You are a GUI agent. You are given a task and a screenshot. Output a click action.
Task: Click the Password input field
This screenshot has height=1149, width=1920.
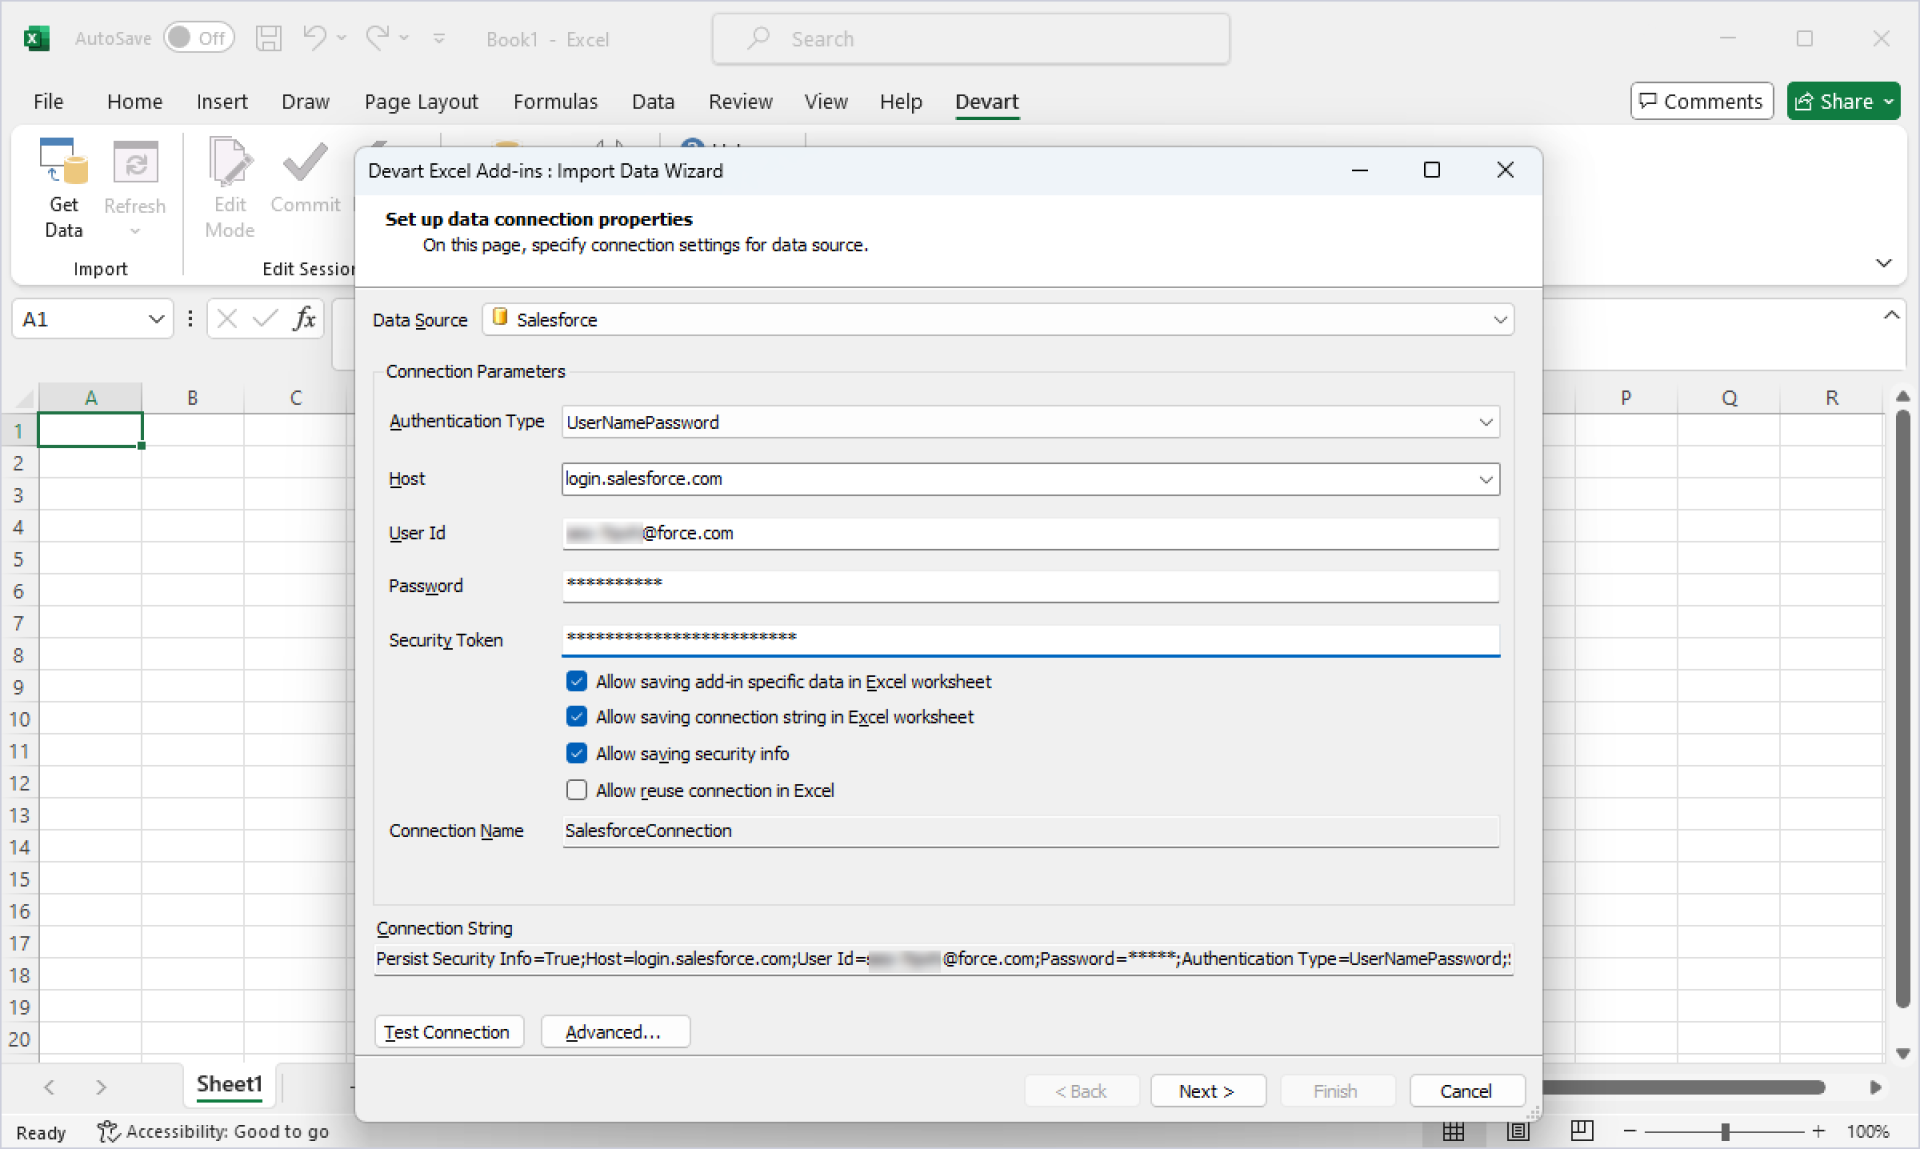tap(1030, 586)
